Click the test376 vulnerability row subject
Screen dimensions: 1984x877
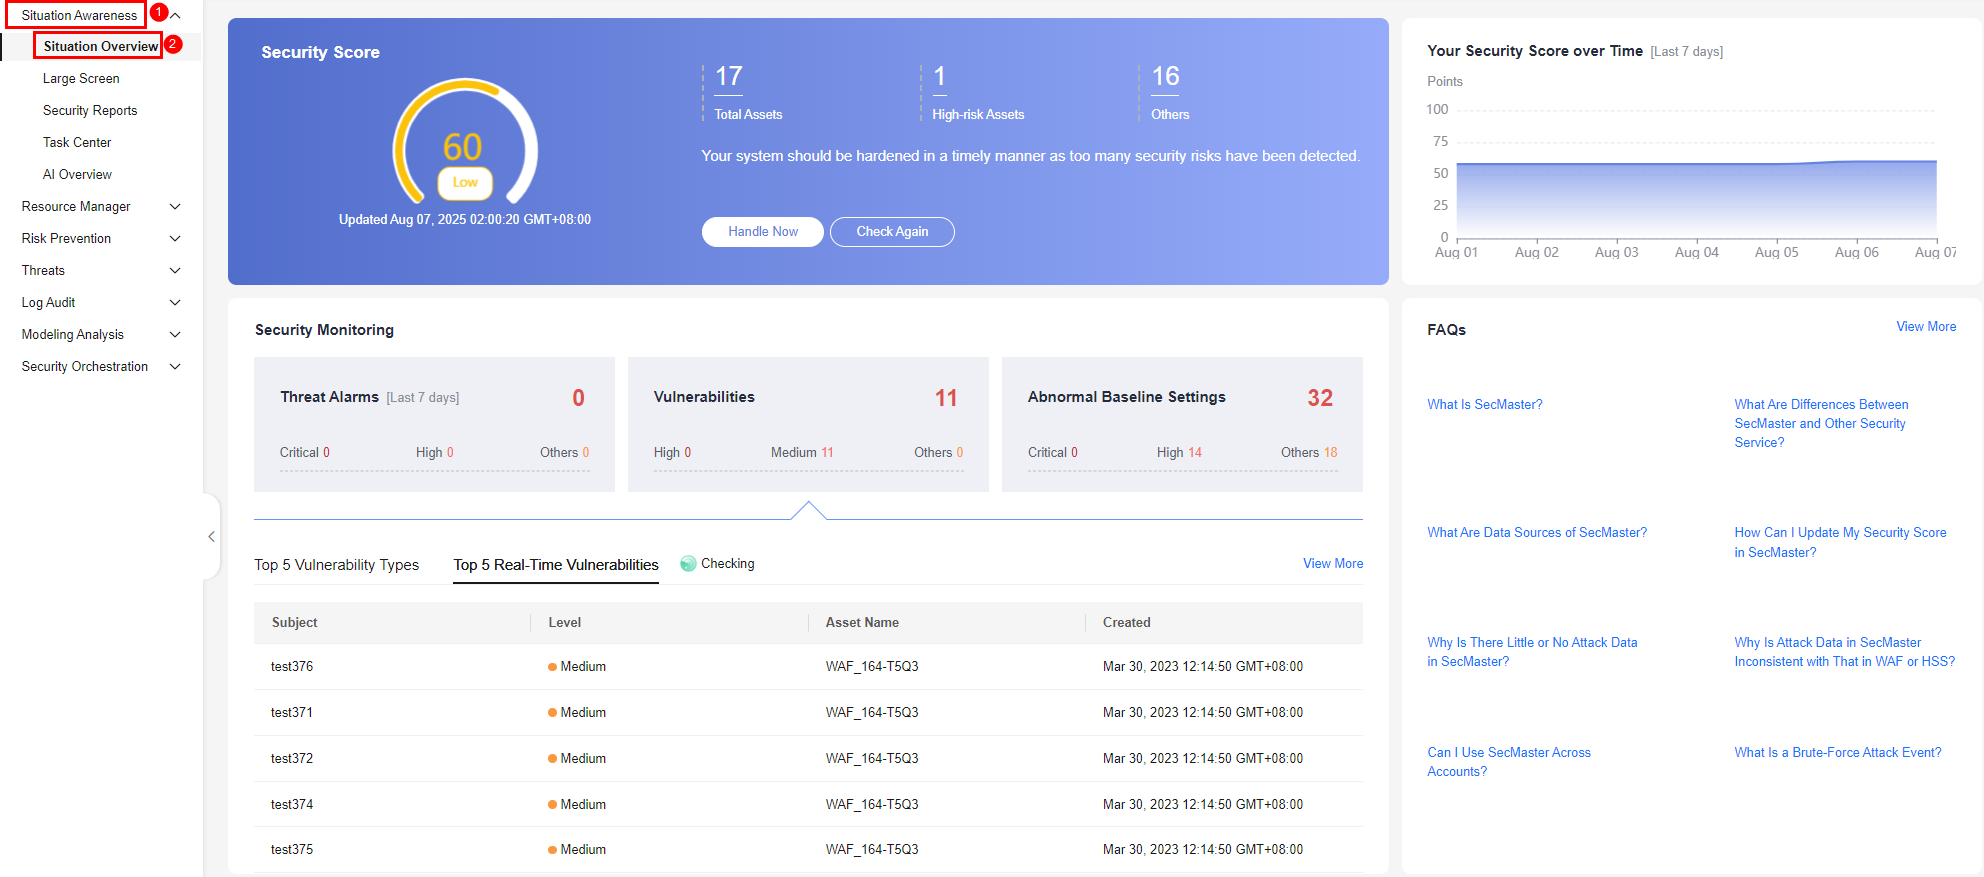[292, 666]
